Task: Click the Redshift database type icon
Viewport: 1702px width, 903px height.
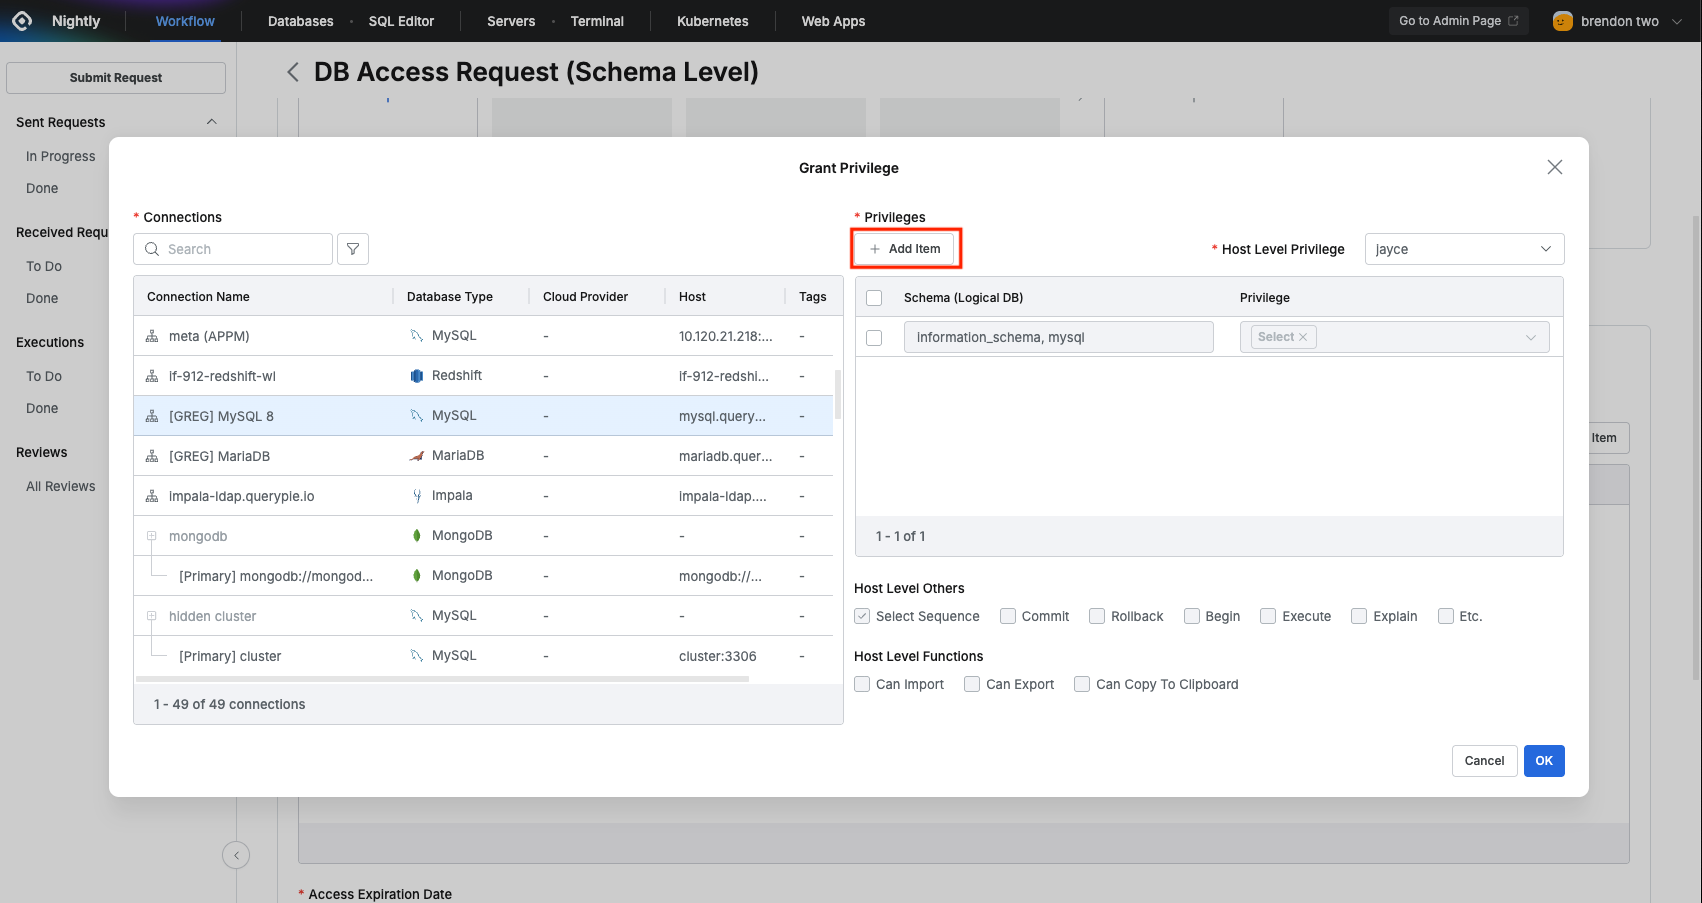Action: pos(417,376)
